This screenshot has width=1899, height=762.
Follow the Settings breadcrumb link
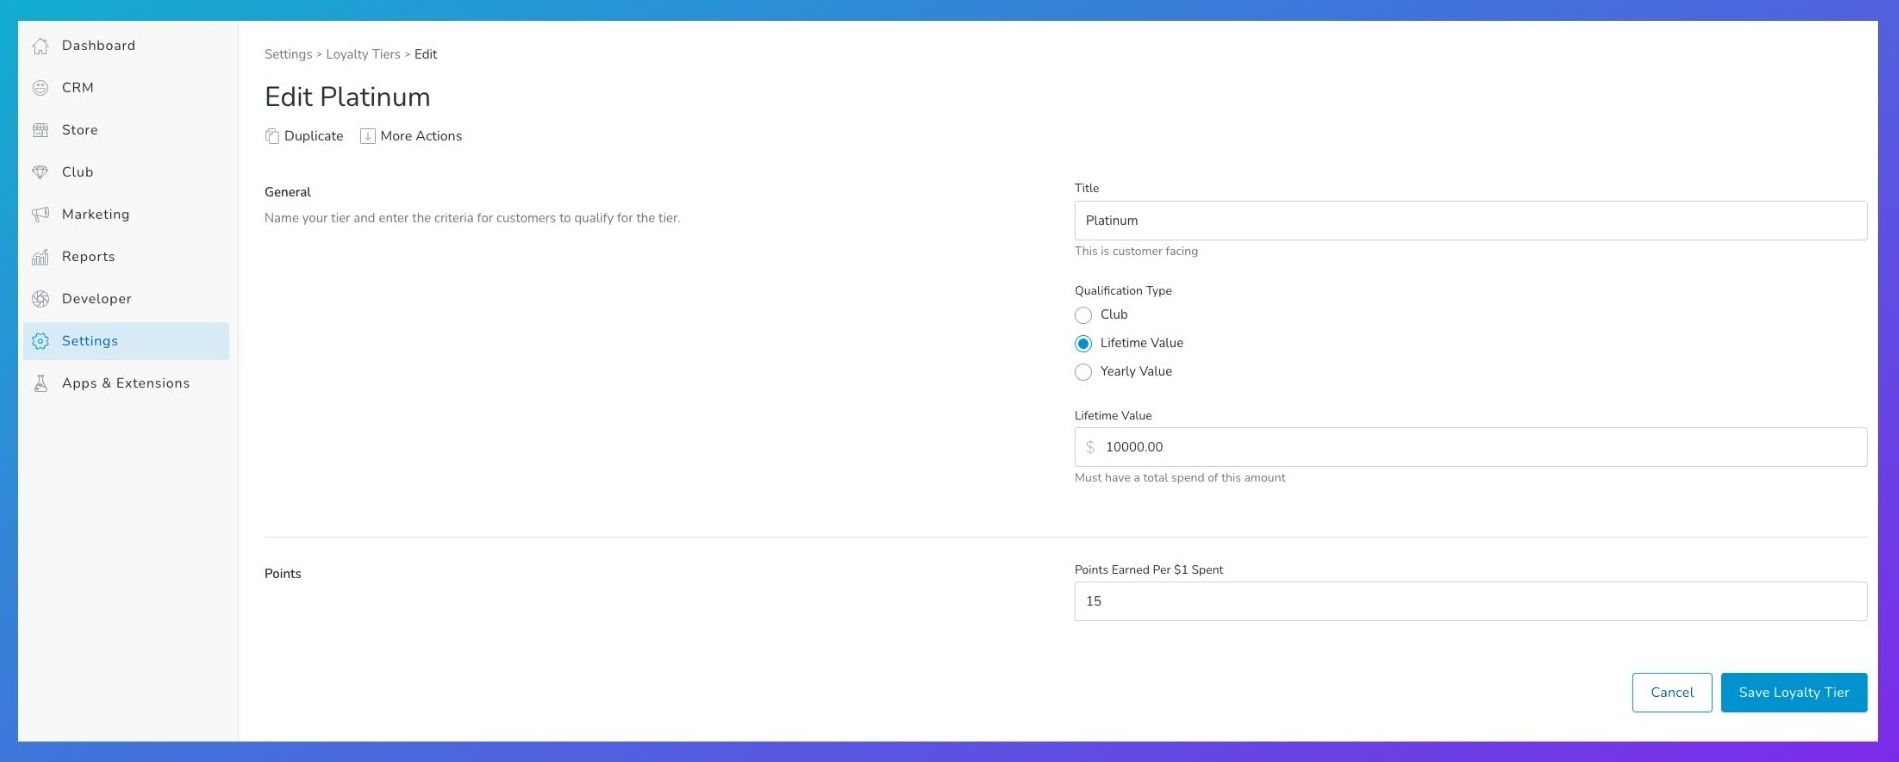tap(288, 54)
